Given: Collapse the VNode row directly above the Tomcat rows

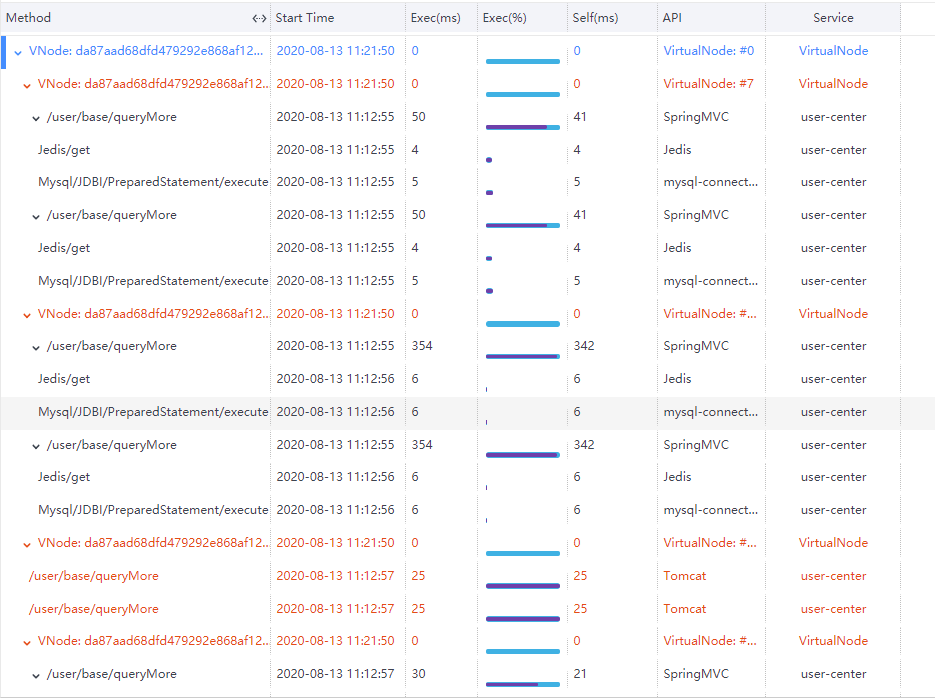Looking at the screenshot, I should coord(27,544).
